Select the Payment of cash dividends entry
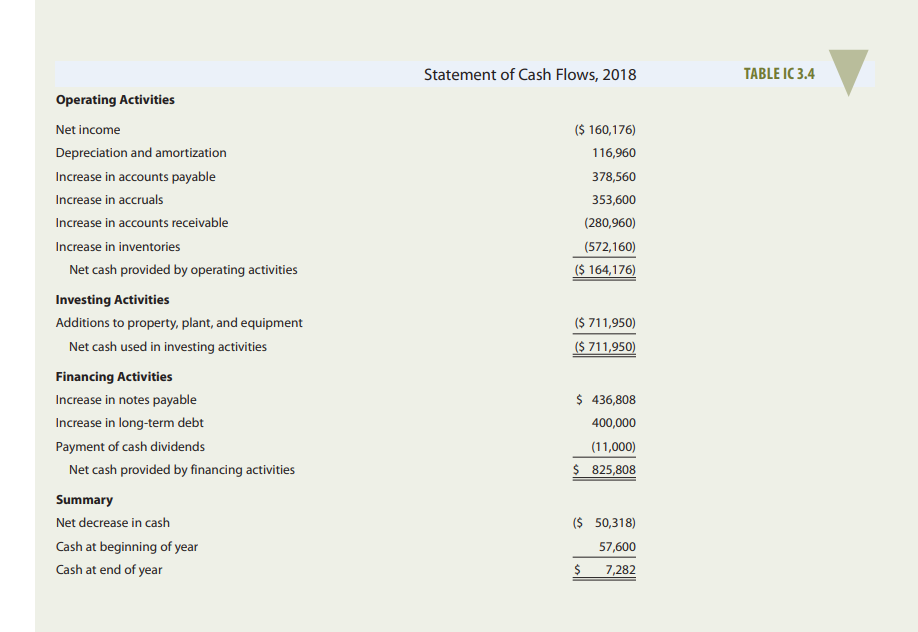 coord(129,446)
